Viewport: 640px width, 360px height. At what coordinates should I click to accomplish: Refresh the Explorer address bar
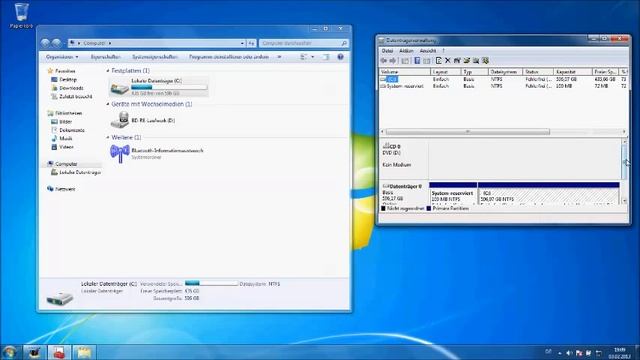click(x=251, y=43)
